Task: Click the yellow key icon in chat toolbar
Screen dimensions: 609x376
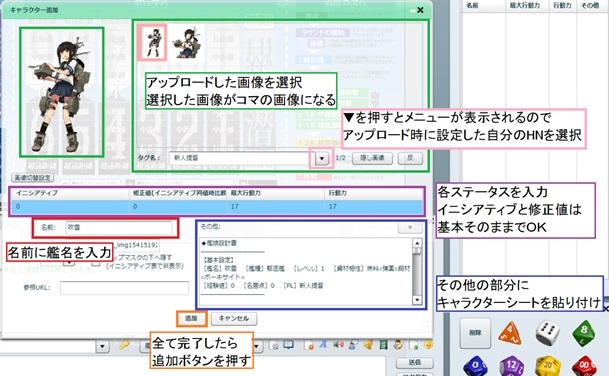Action: click(x=125, y=345)
